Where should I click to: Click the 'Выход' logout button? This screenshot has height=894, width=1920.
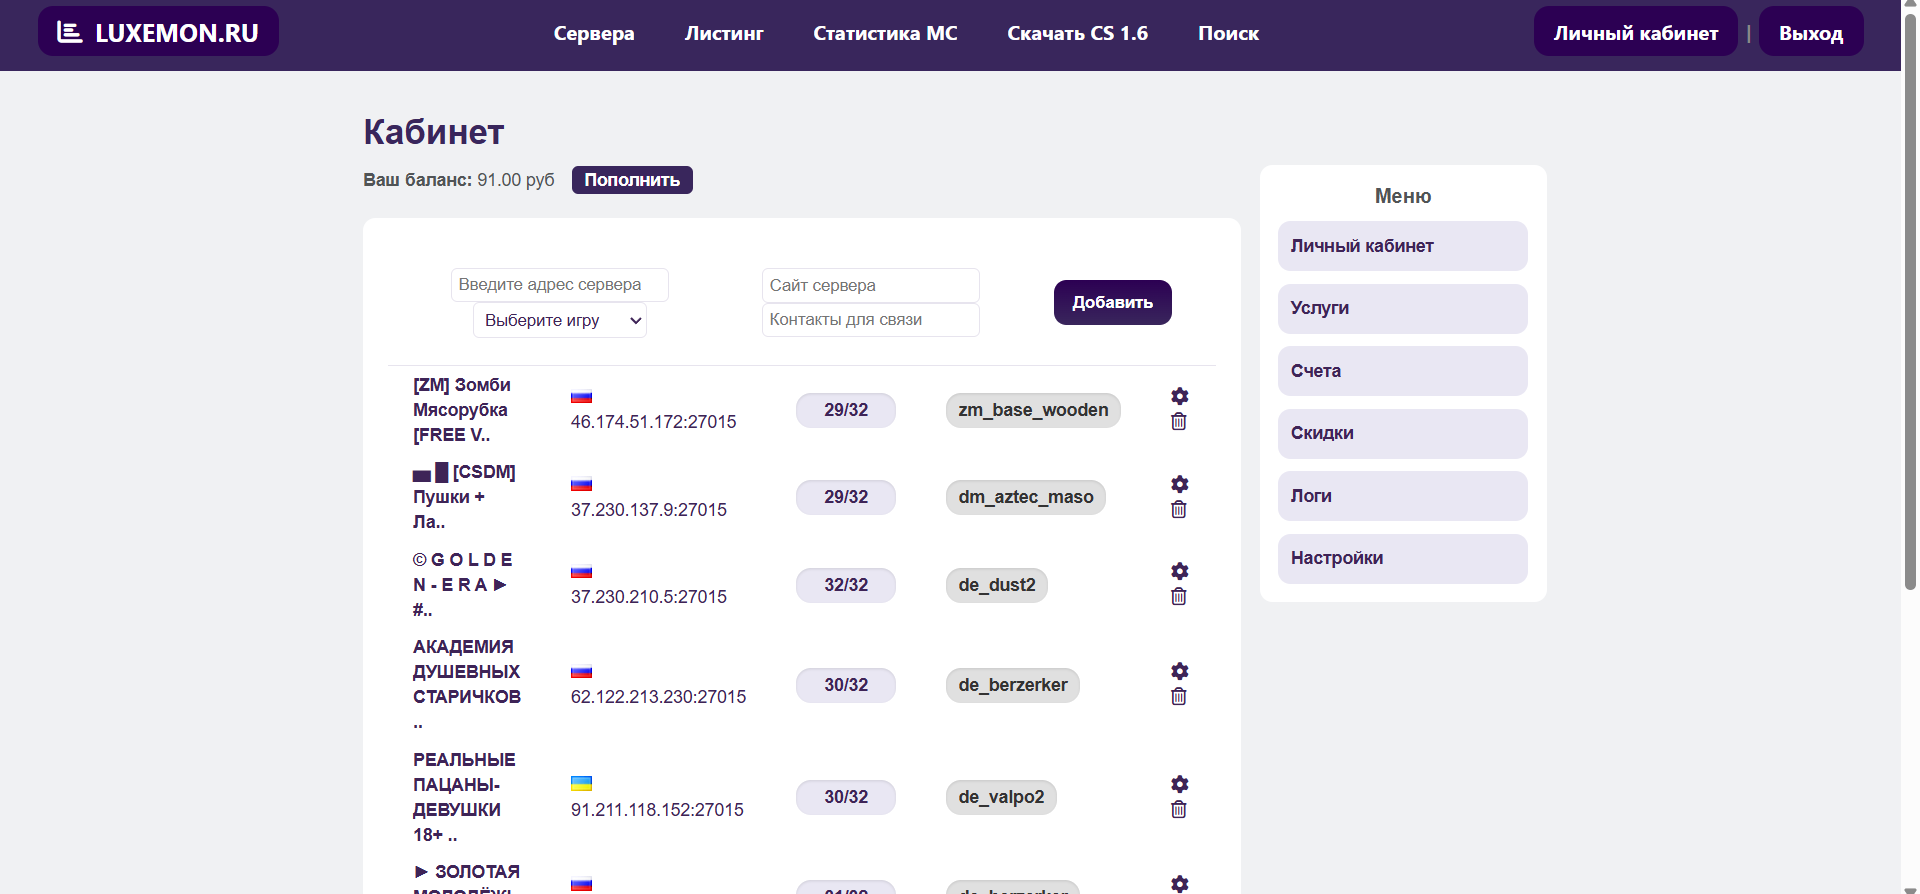pyautogui.click(x=1810, y=33)
